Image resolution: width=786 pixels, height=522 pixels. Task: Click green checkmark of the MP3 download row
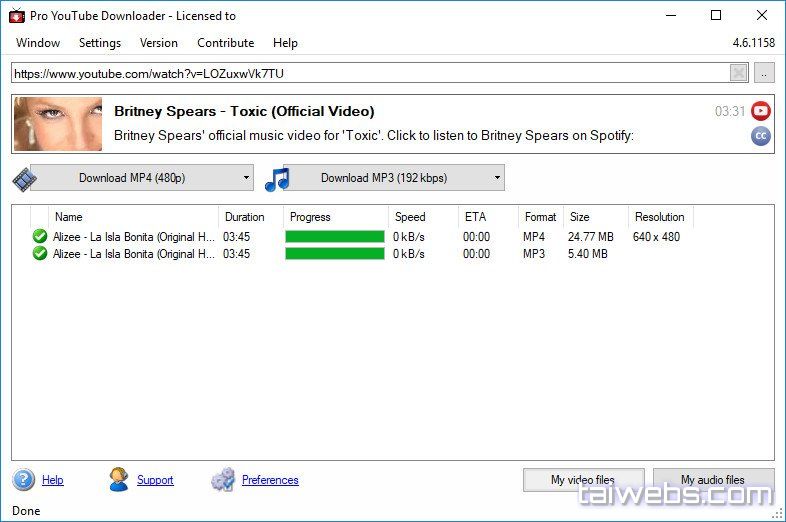coord(40,254)
